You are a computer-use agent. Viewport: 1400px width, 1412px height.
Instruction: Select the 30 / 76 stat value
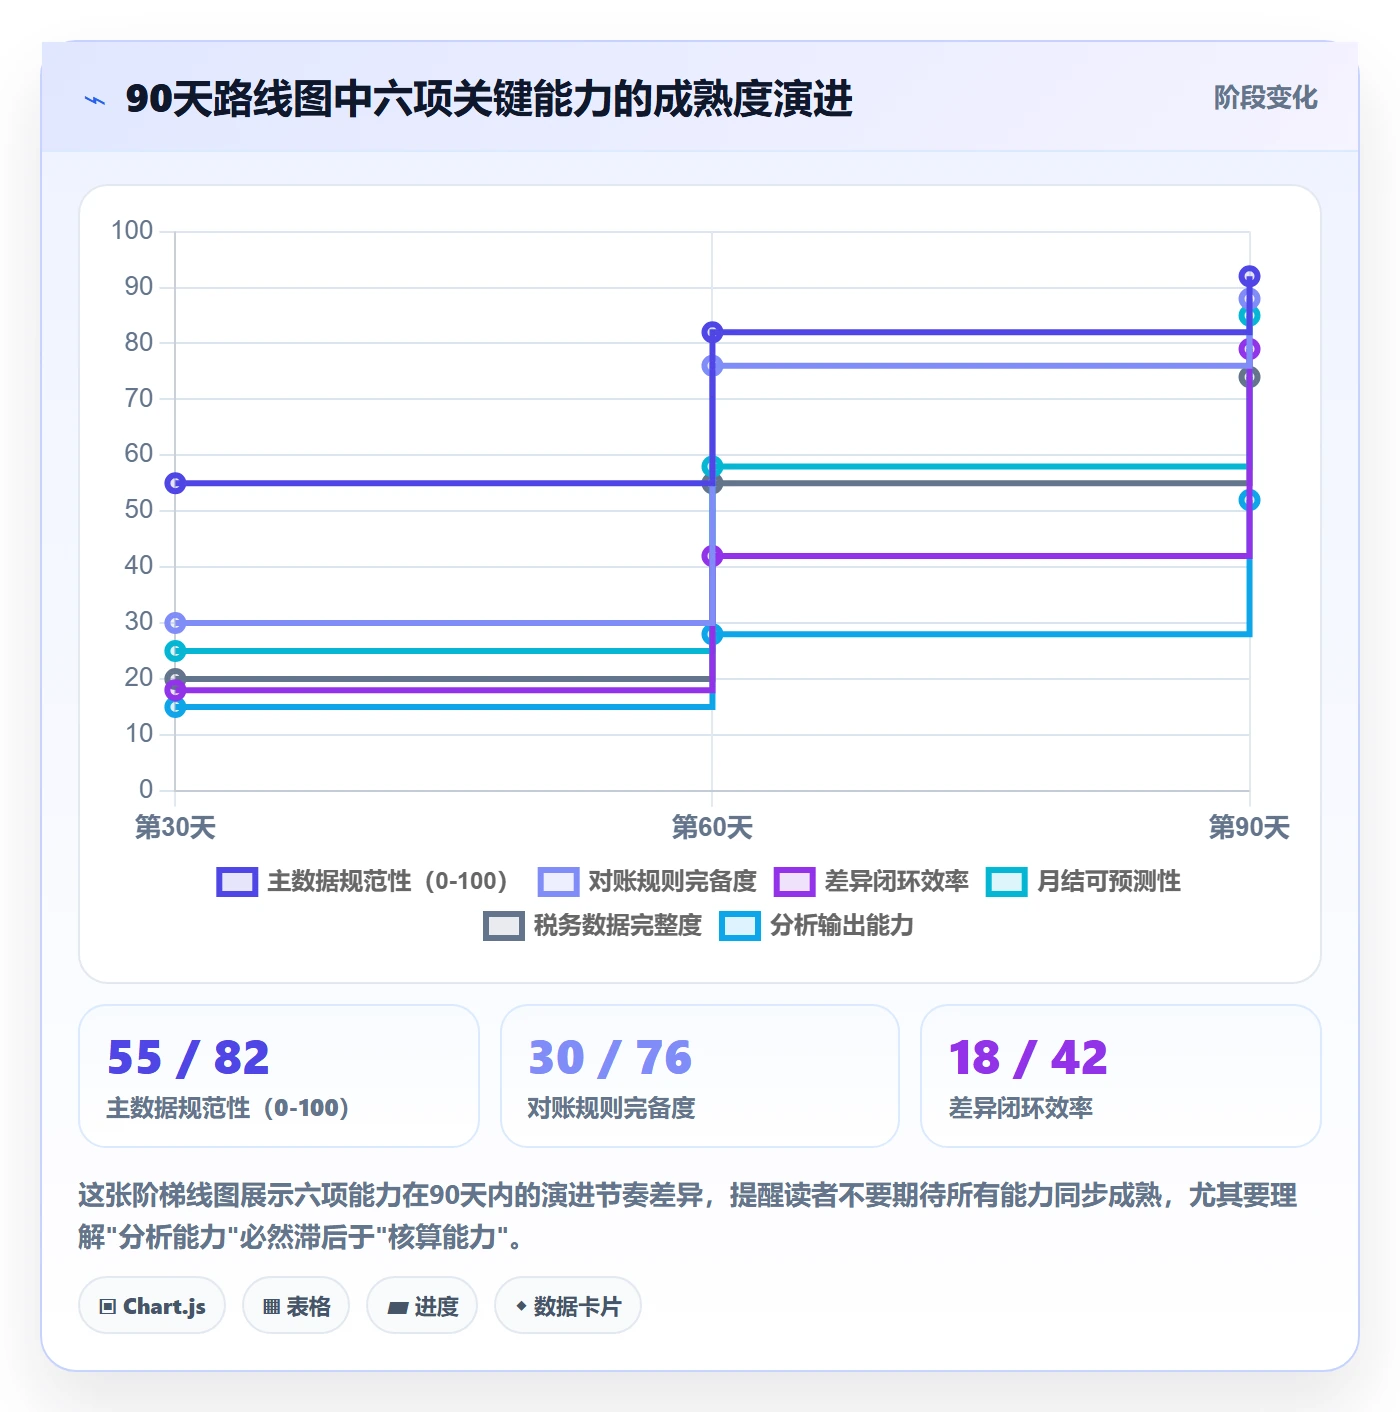coord(610,1058)
